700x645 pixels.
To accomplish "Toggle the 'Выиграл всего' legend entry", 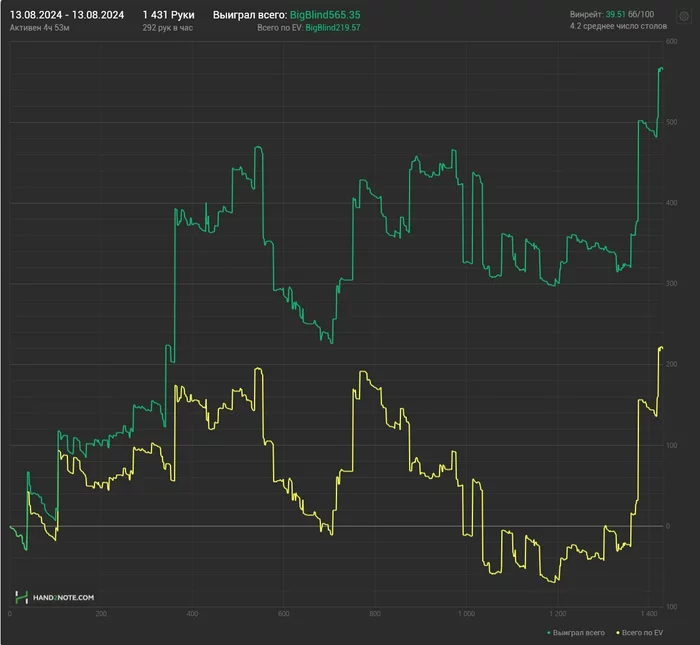I will tap(575, 633).
